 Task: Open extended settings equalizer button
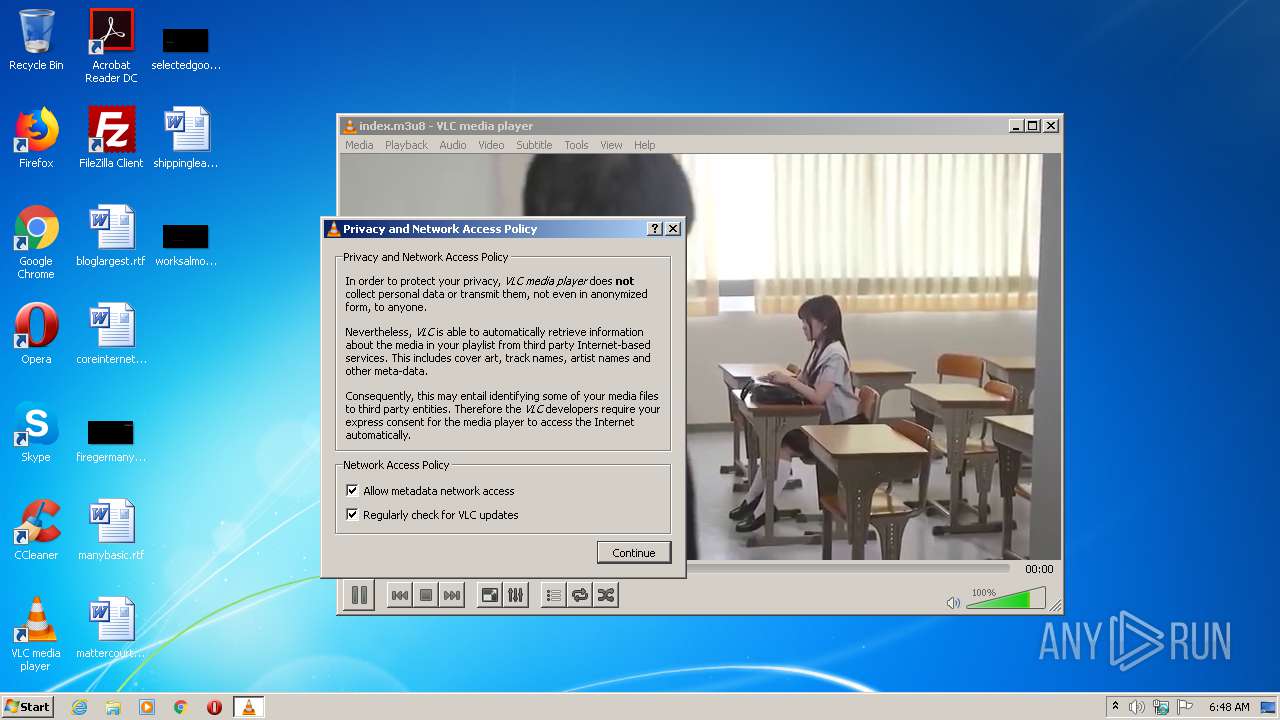pos(515,595)
